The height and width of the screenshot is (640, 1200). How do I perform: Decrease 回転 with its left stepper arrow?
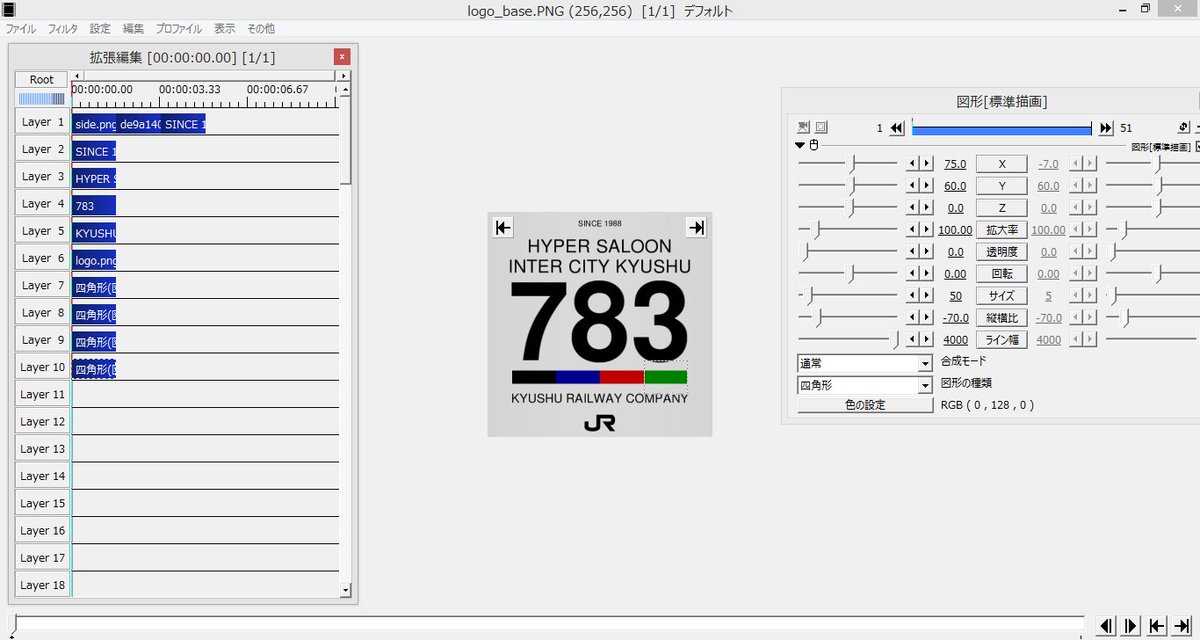[x=913, y=274]
